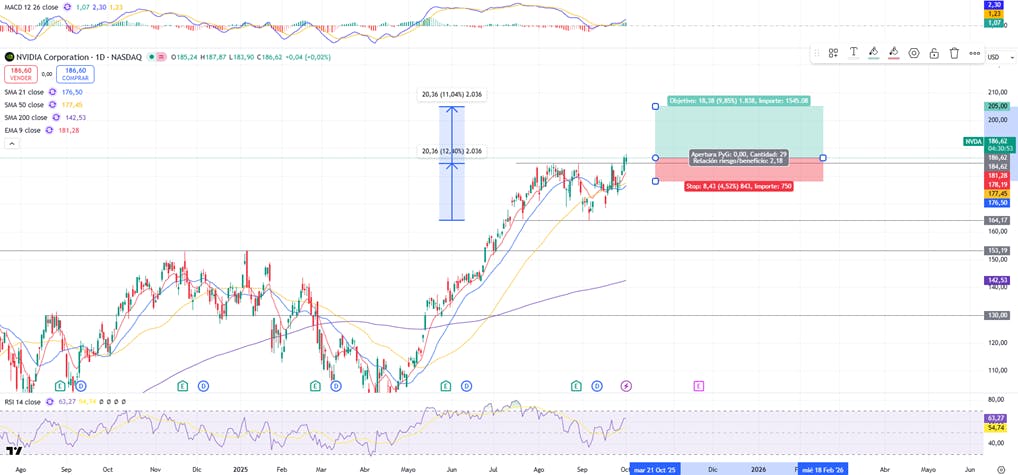1018x475 pixels.
Task: Open the drawing templates icon
Action: (833, 53)
